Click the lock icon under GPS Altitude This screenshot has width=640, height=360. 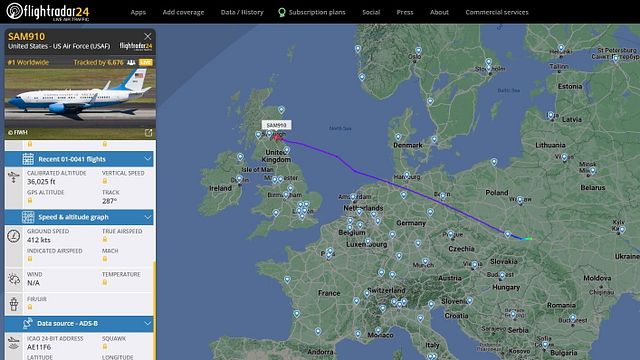coord(30,200)
